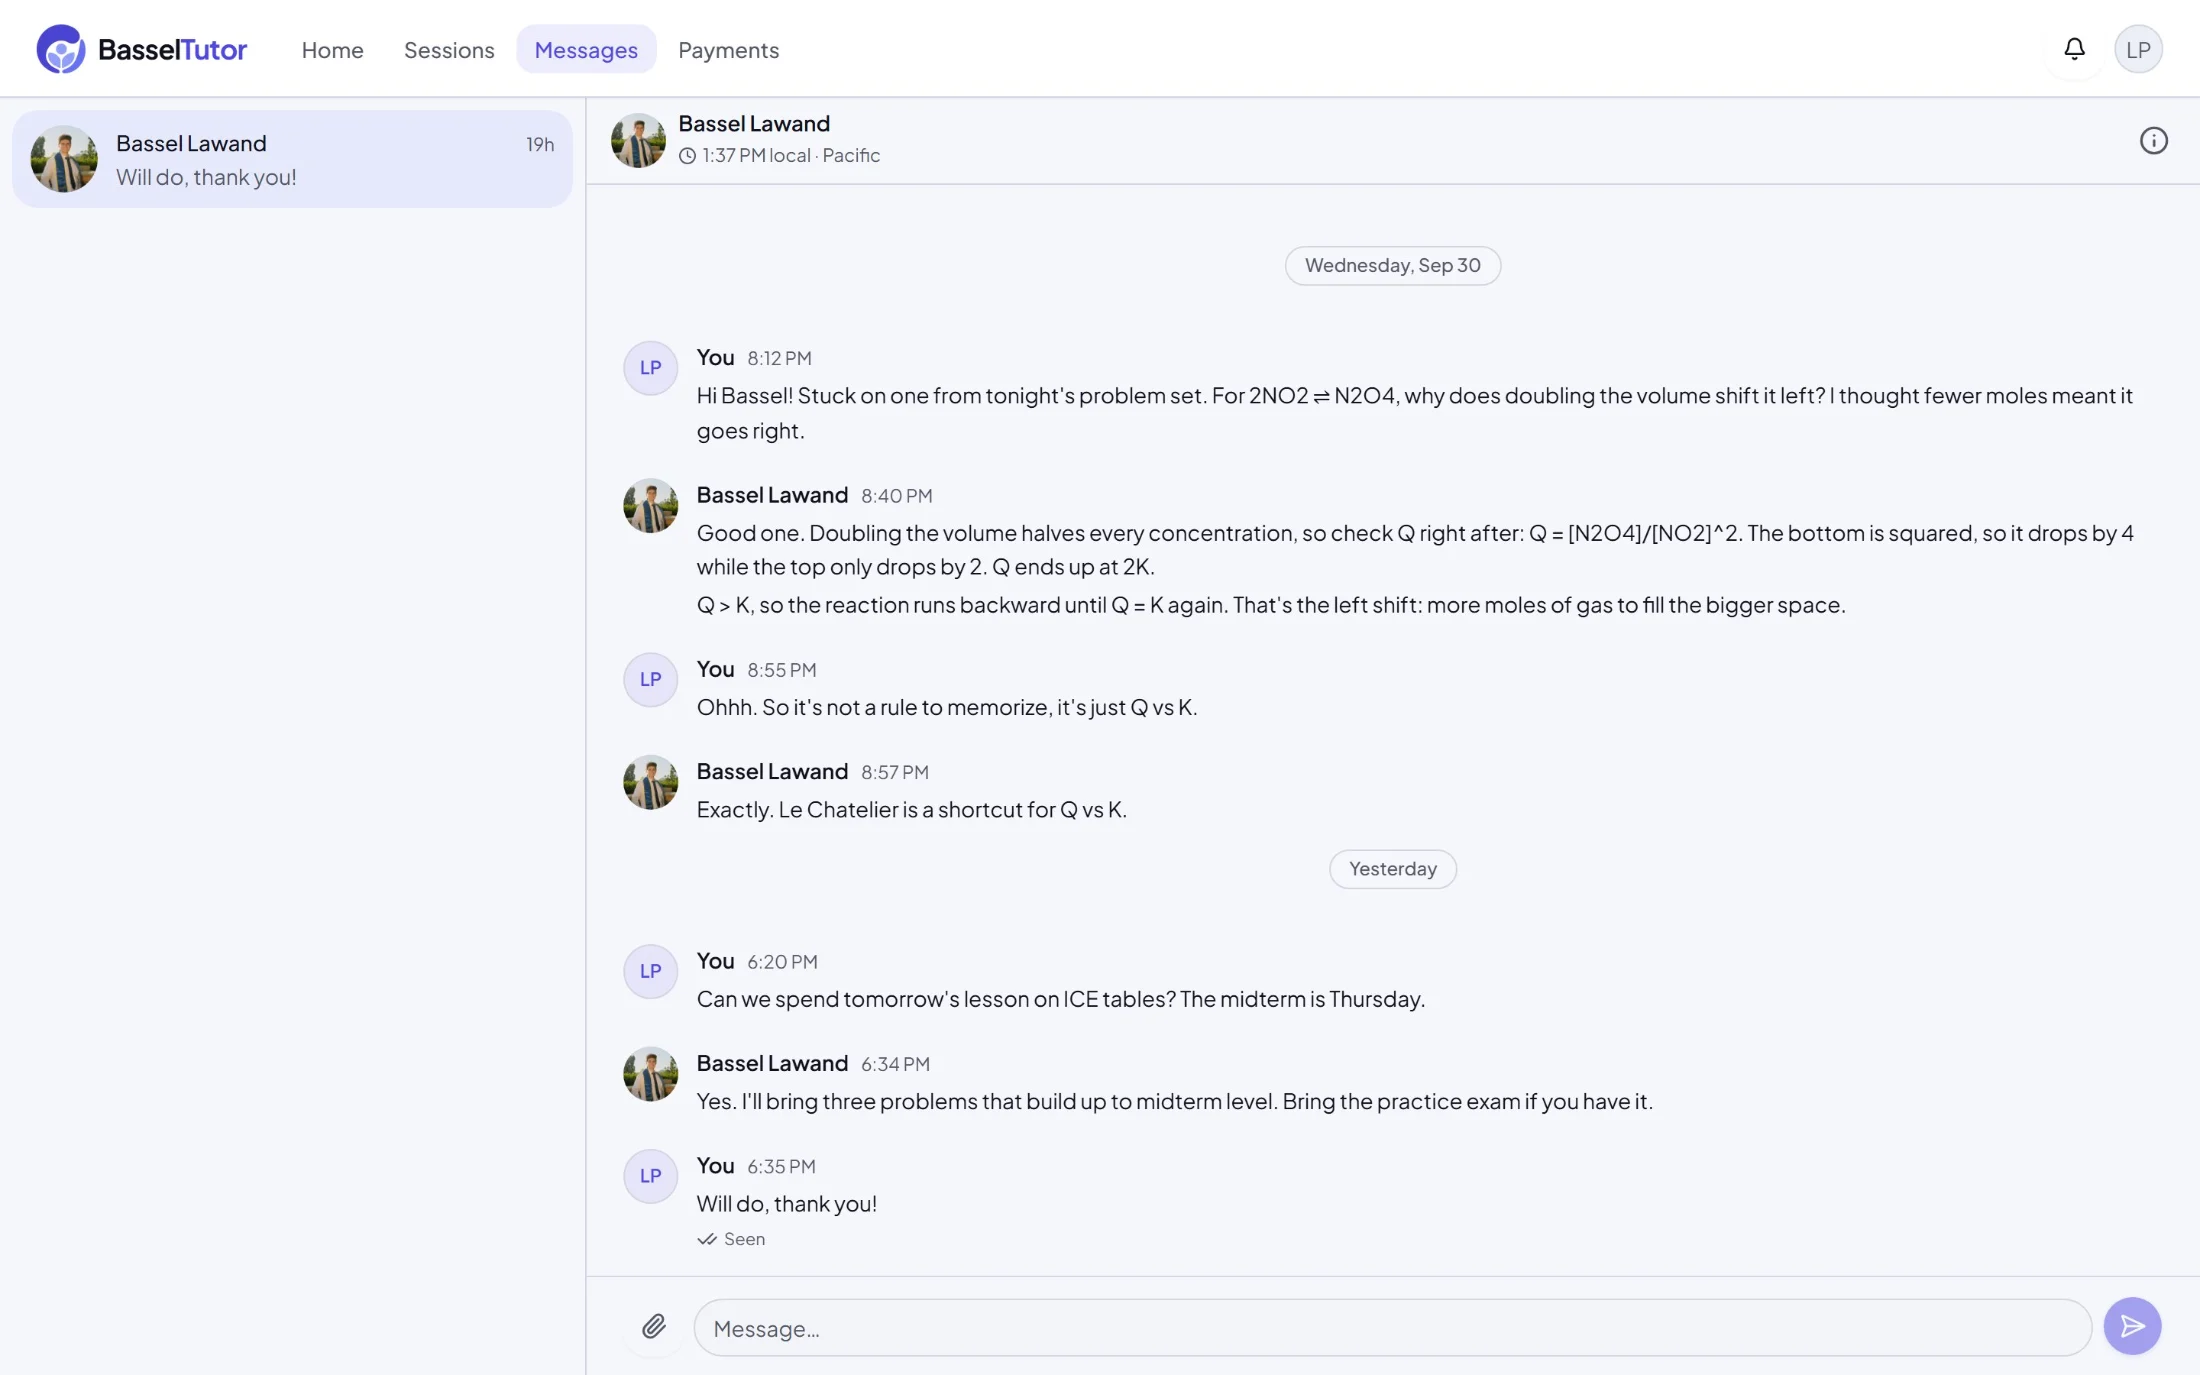This screenshot has height=1375, width=2200.
Task: Click Bassel Lawand name in chat header
Action: [754, 123]
